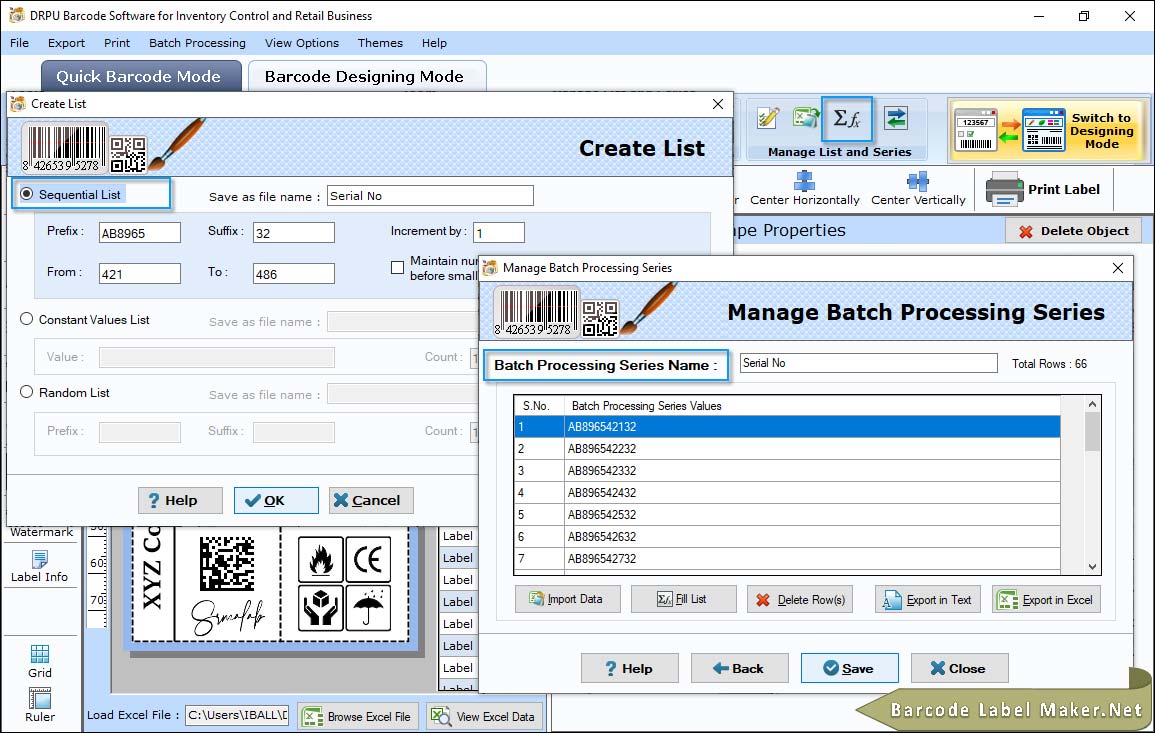The height and width of the screenshot is (733, 1155).
Task: Toggle the Grid tool
Action: (x=40, y=661)
